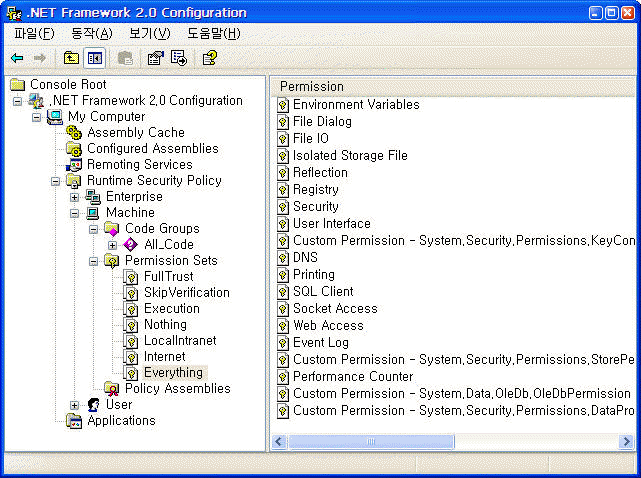Collapse the Runtime Security Policy node
Viewport: 641px width, 478px height.
[x=56, y=181]
